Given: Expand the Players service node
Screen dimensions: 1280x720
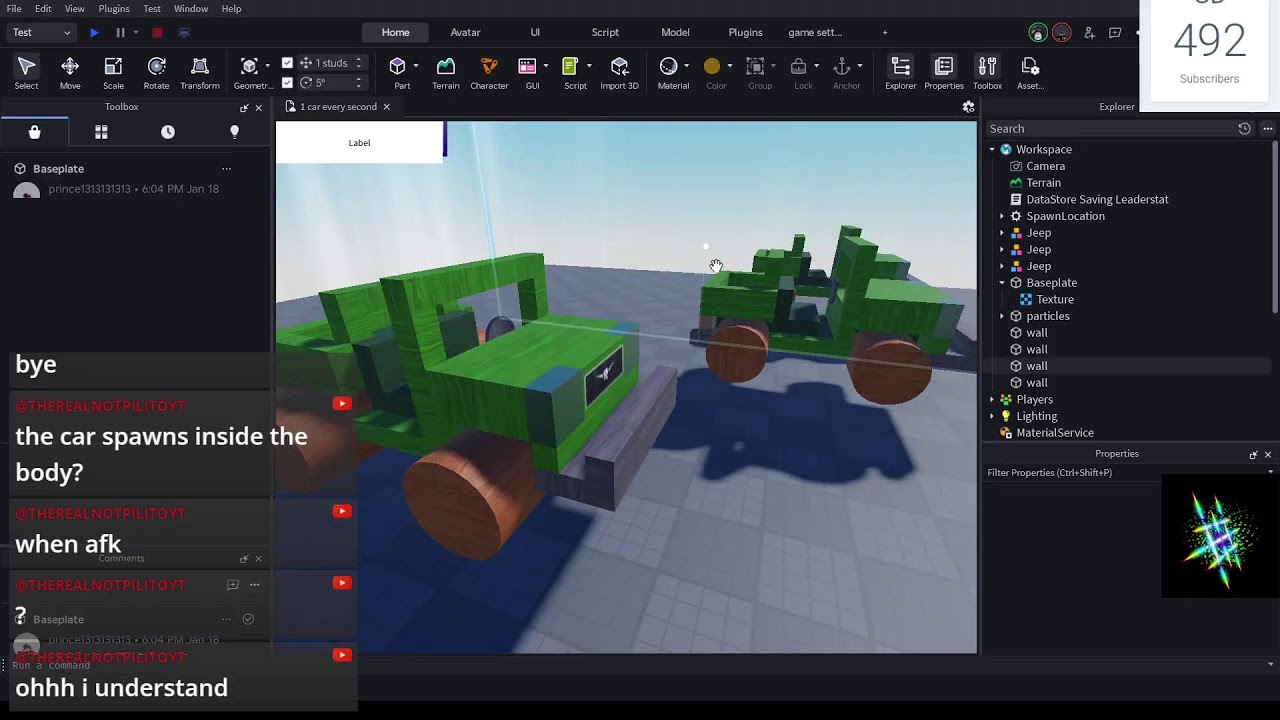Looking at the screenshot, I should tap(993, 400).
